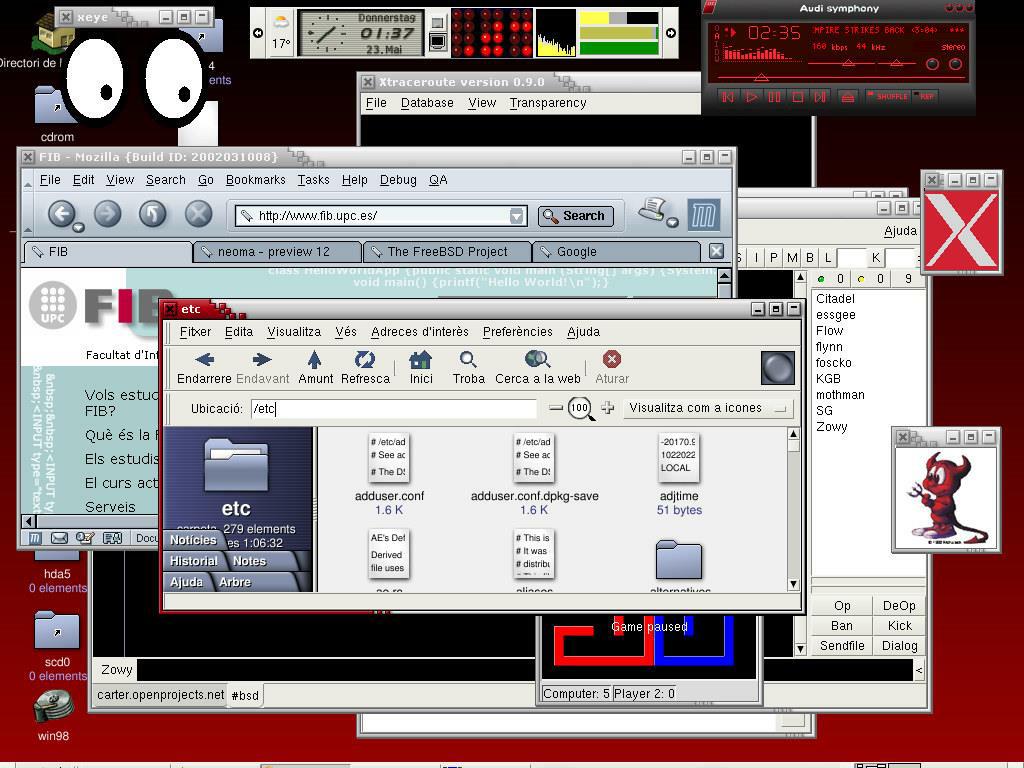
Task: Pause playback in the Audi symphony player
Action: pos(775,97)
